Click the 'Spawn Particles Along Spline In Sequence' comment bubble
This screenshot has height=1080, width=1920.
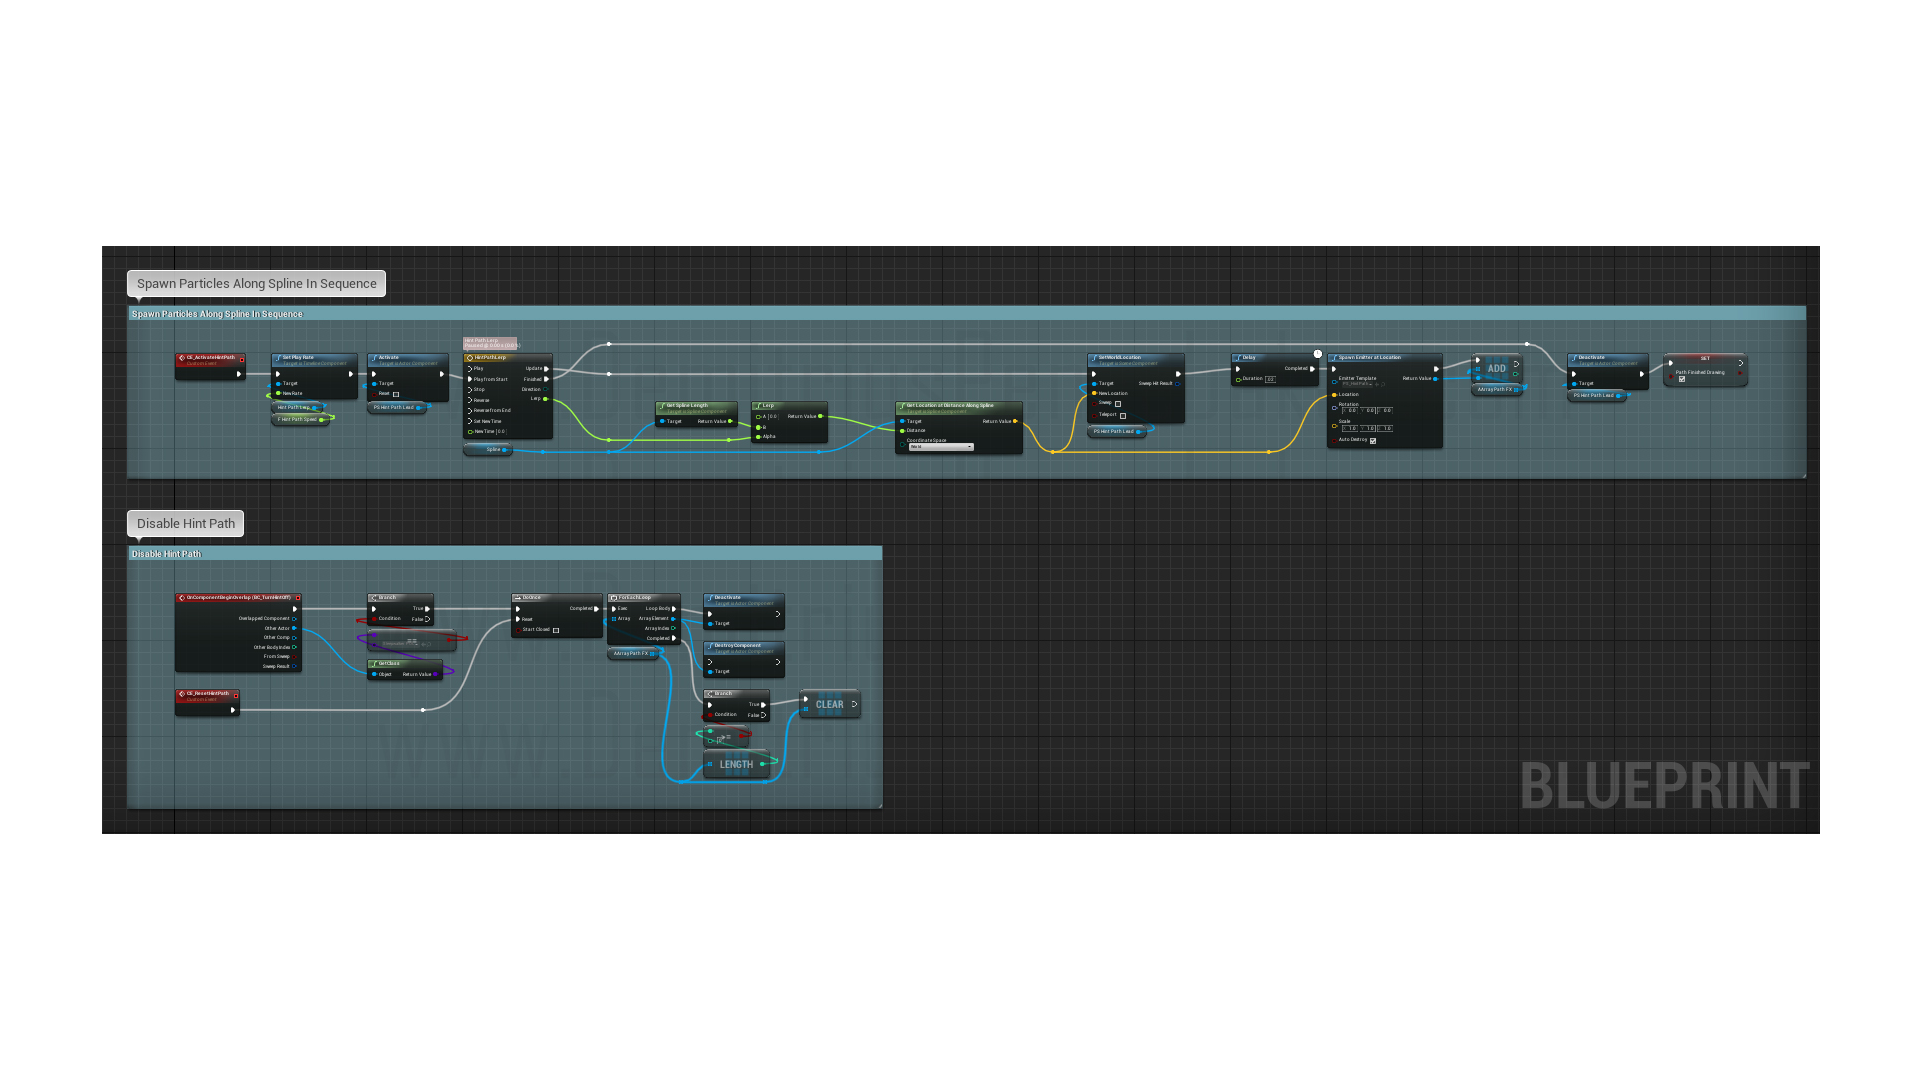(256, 284)
